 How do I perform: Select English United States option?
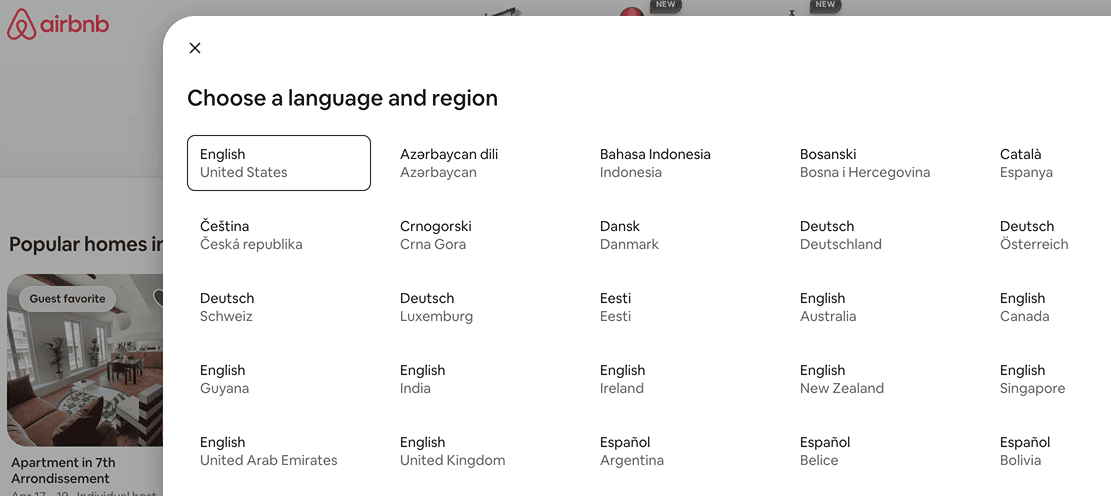tap(278, 163)
